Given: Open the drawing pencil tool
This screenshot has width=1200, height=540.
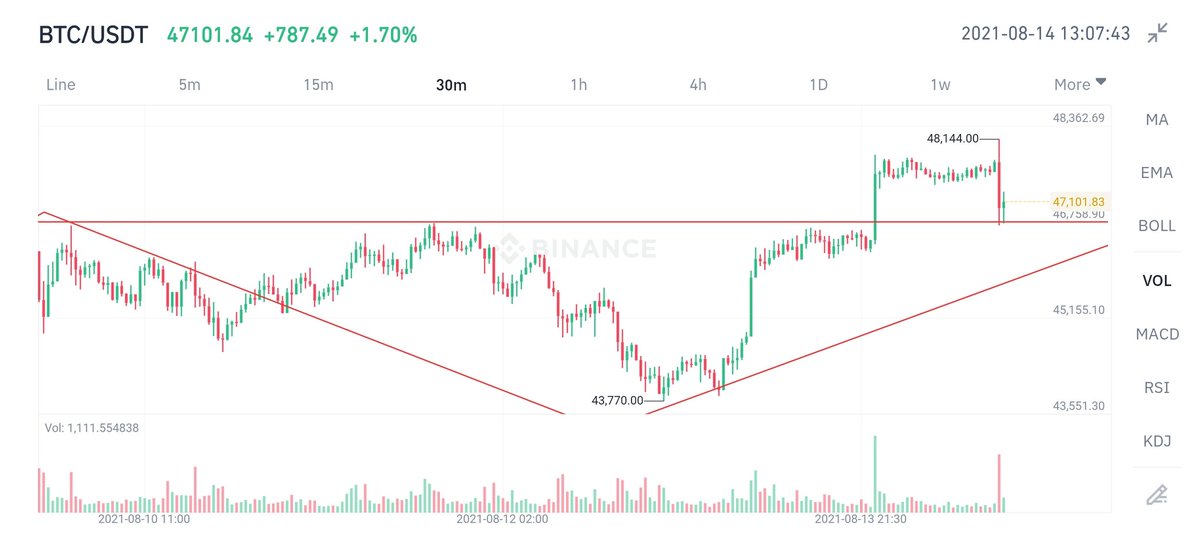Looking at the screenshot, I should (1157, 494).
